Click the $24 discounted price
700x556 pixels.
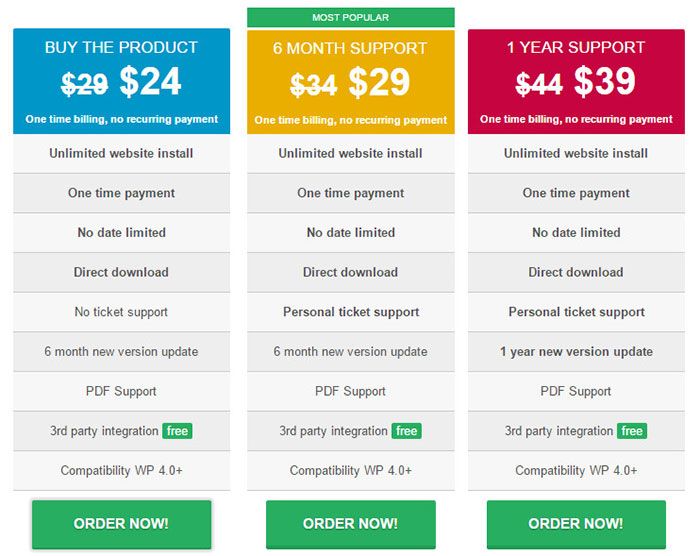(x=150, y=83)
